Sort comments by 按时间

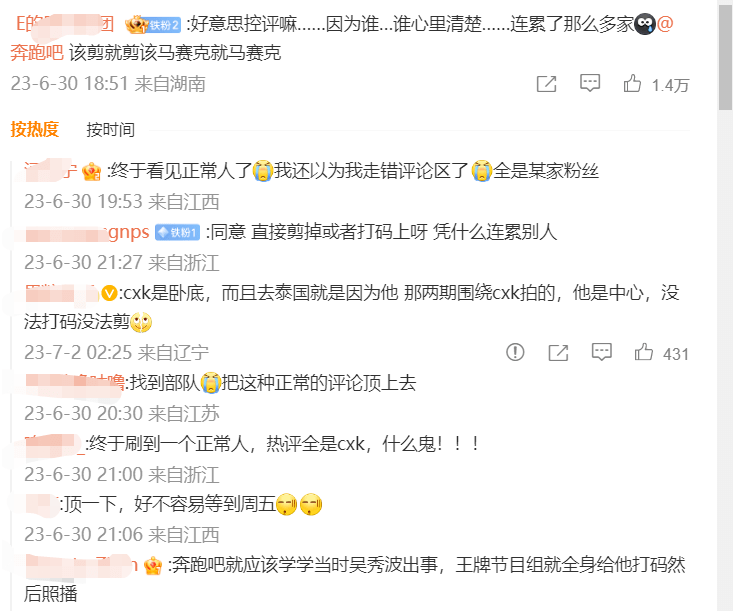110,129
